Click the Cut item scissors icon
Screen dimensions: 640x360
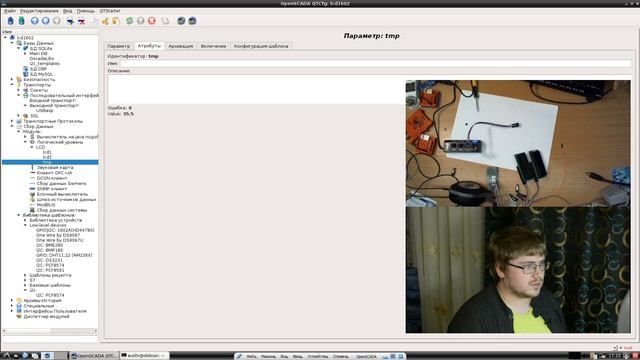105,21
